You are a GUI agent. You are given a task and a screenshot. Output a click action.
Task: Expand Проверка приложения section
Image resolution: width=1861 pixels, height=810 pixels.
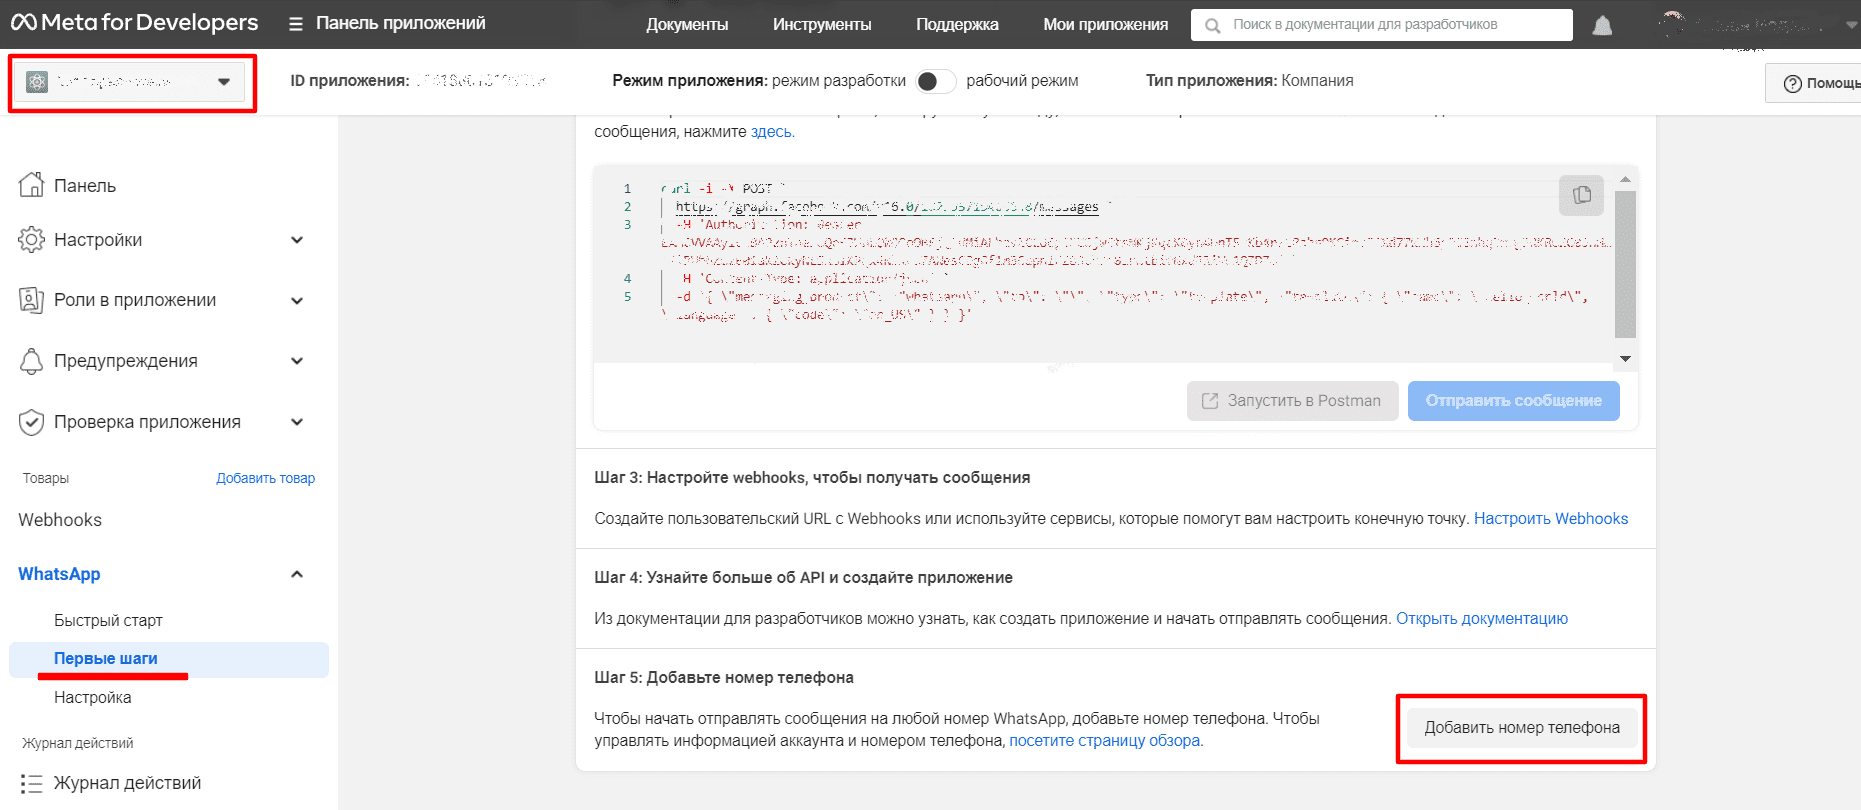click(297, 422)
